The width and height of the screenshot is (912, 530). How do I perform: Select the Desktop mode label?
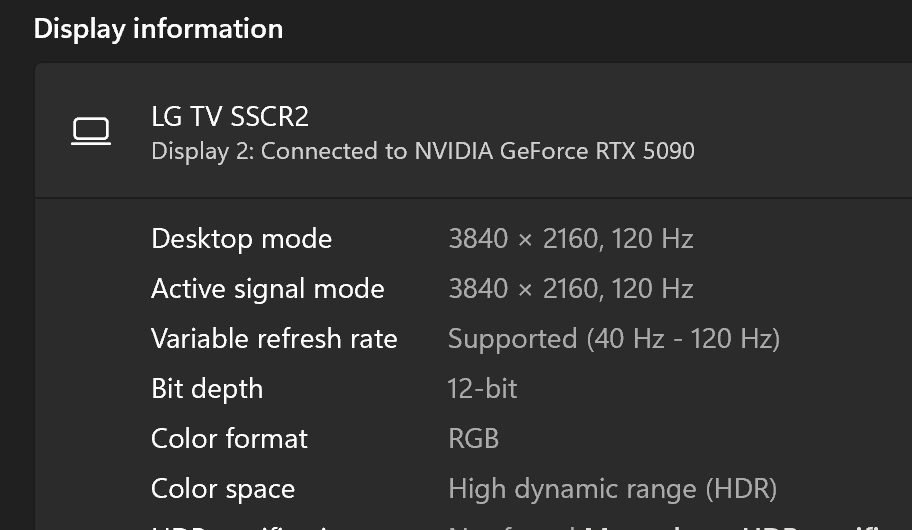[241, 239]
